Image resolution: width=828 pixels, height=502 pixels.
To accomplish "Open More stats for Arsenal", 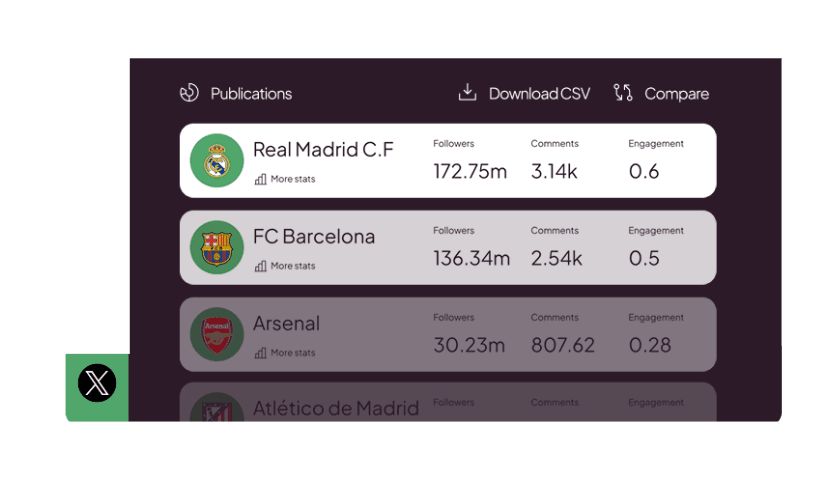I will [x=285, y=353].
